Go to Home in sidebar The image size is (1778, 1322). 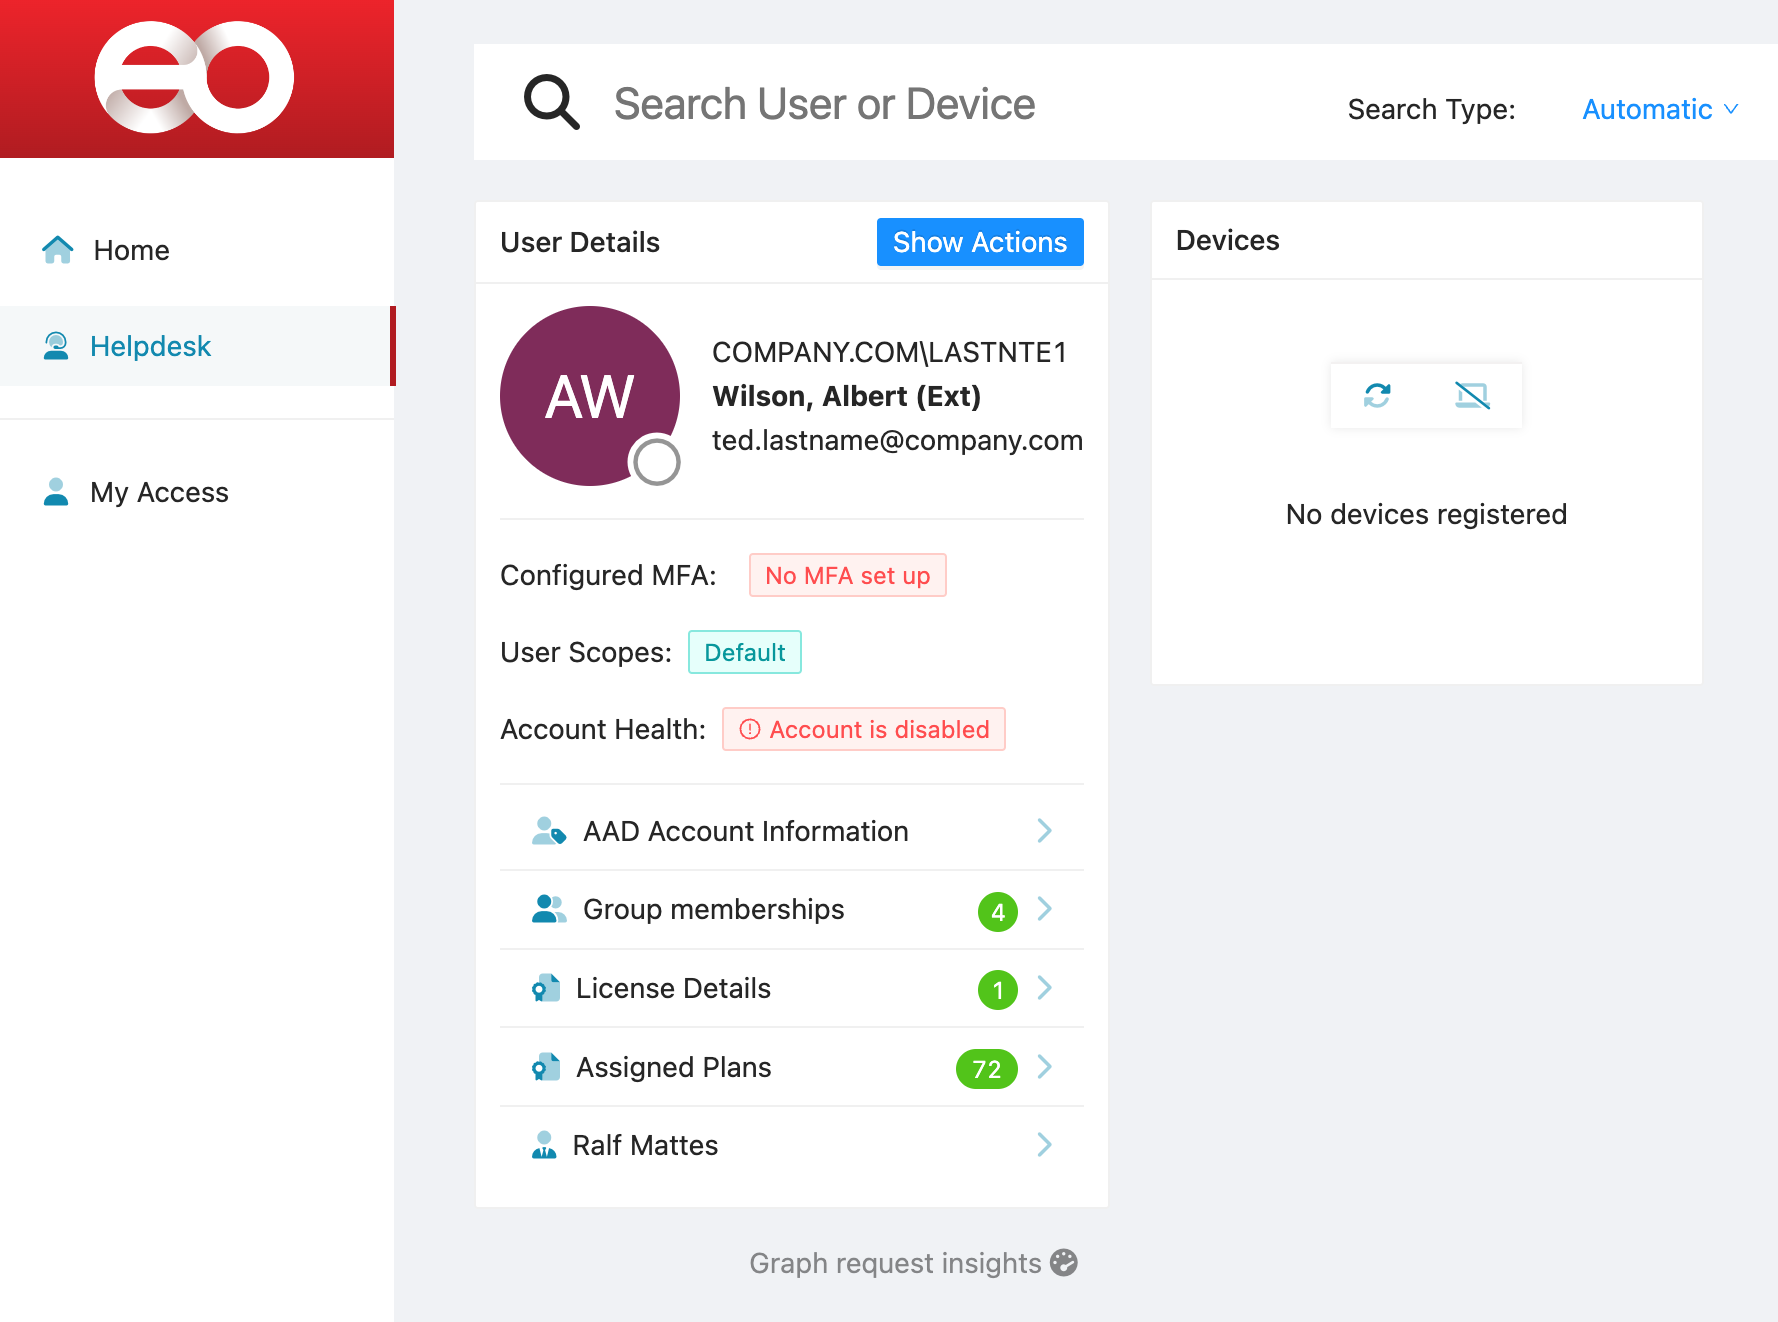pyautogui.click(x=131, y=250)
